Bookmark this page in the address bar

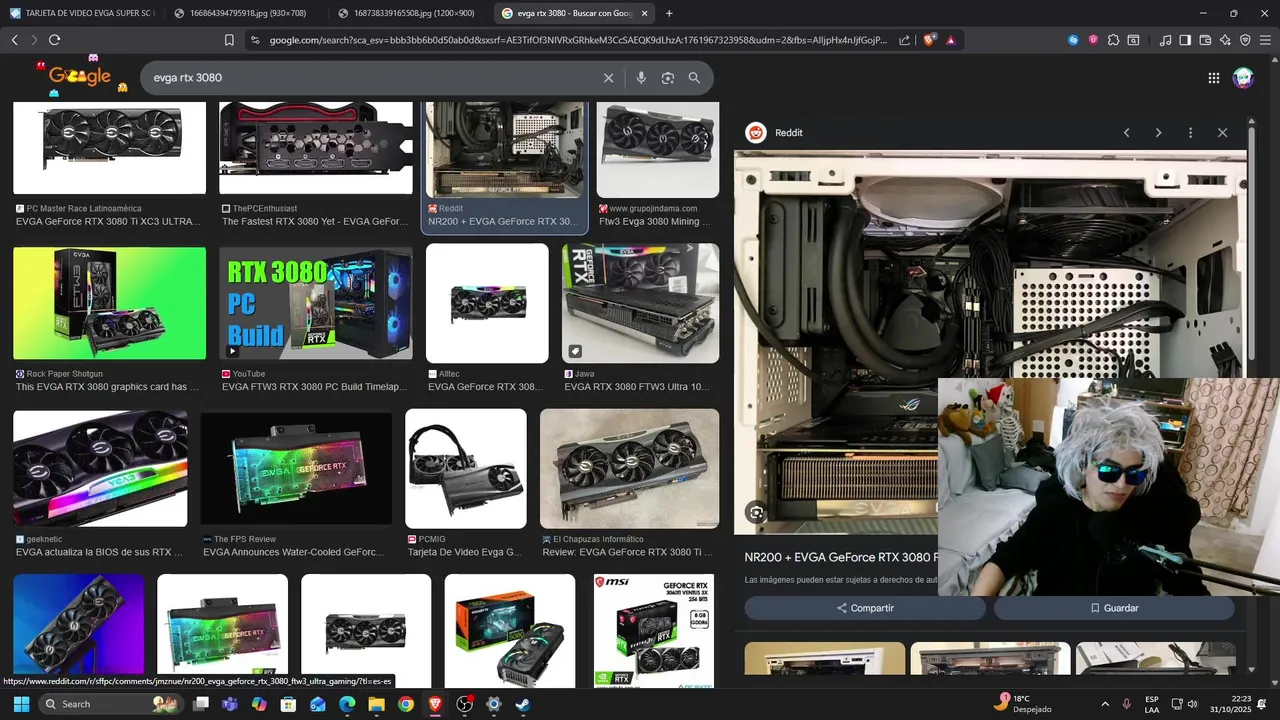coord(229,40)
